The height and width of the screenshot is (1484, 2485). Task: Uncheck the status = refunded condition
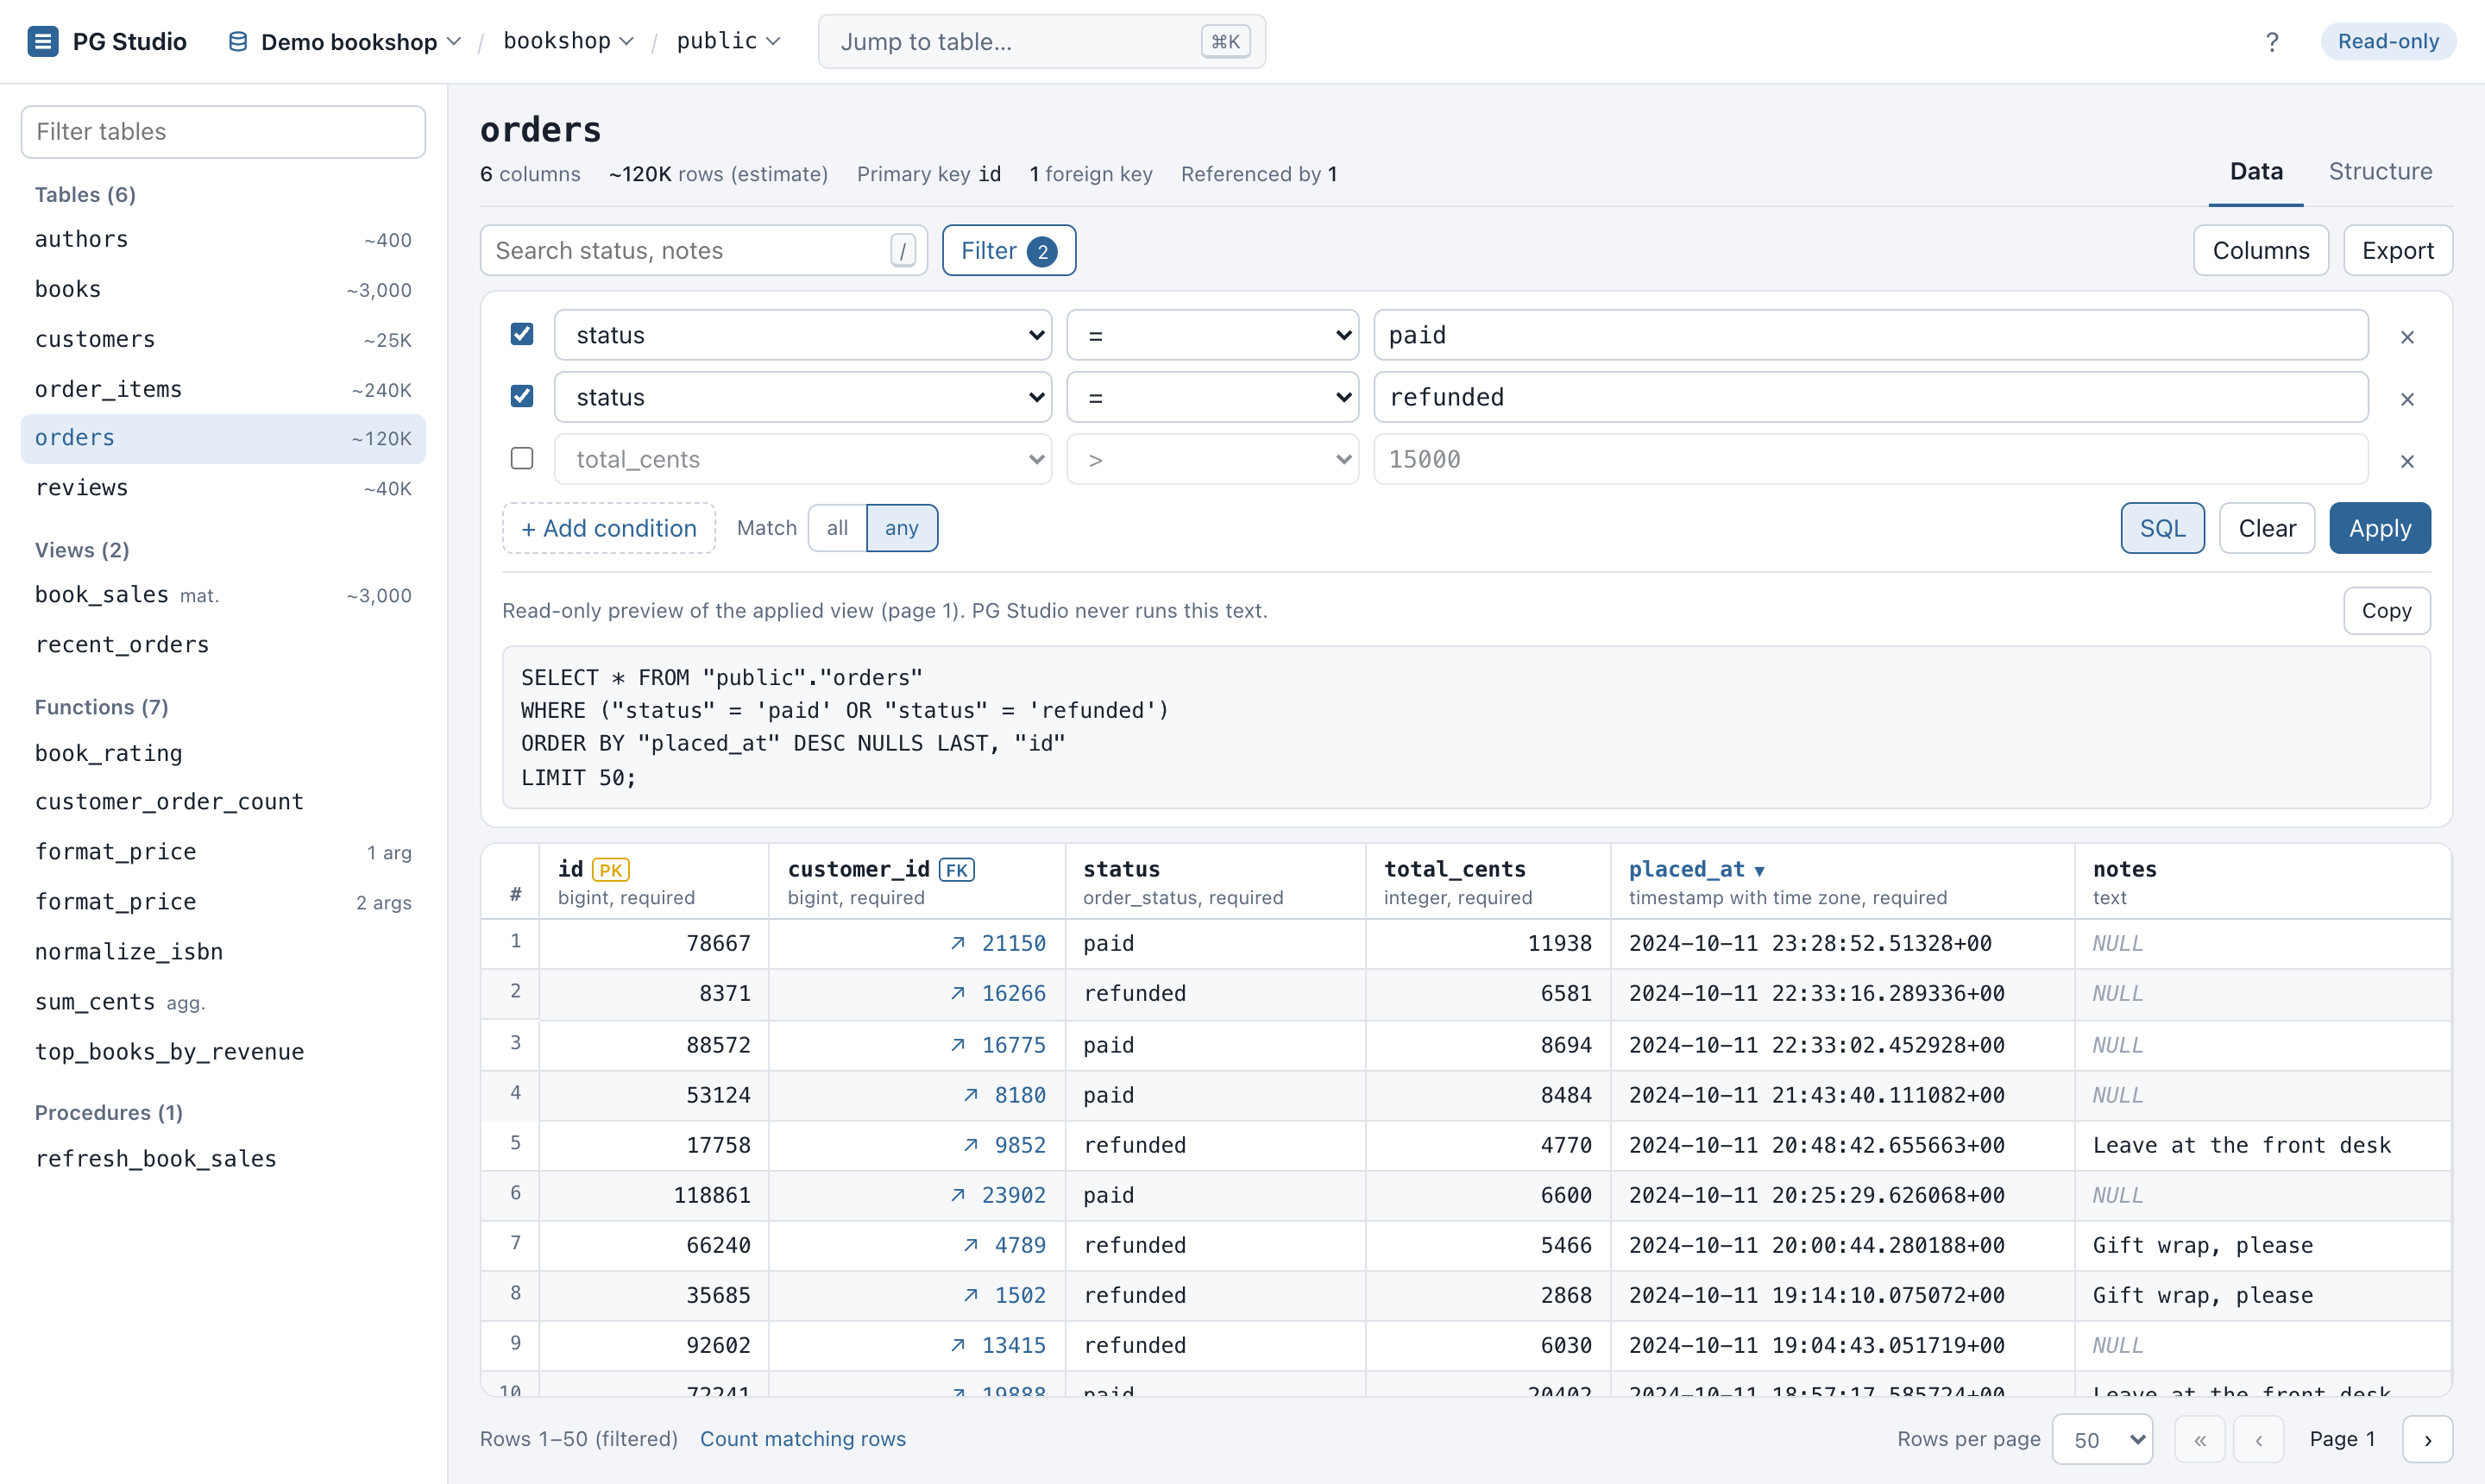[x=522, y=396]
